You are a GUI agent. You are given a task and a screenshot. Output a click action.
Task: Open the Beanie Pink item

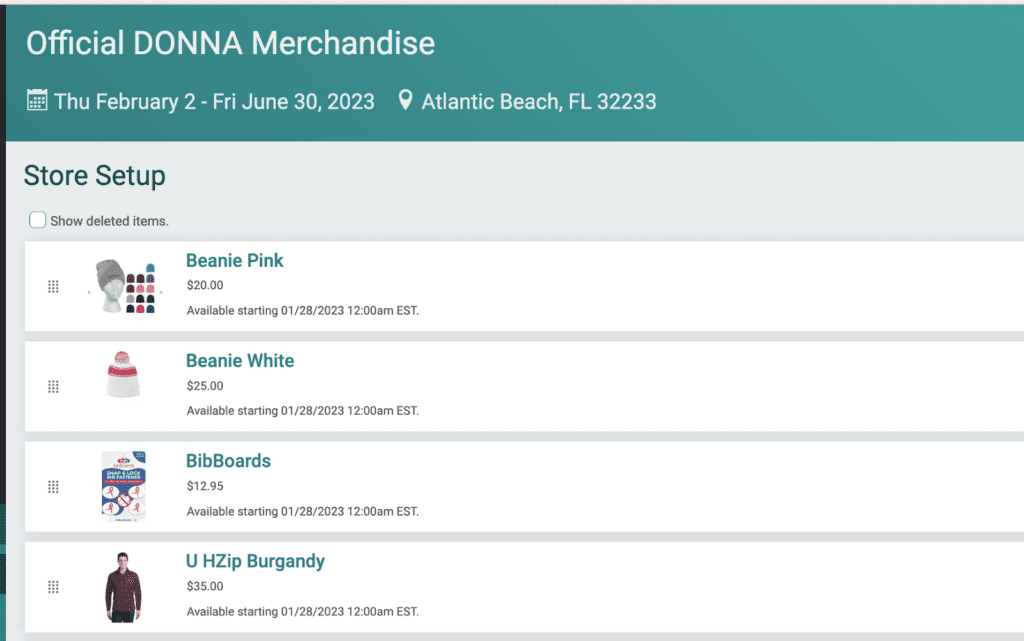234,260
